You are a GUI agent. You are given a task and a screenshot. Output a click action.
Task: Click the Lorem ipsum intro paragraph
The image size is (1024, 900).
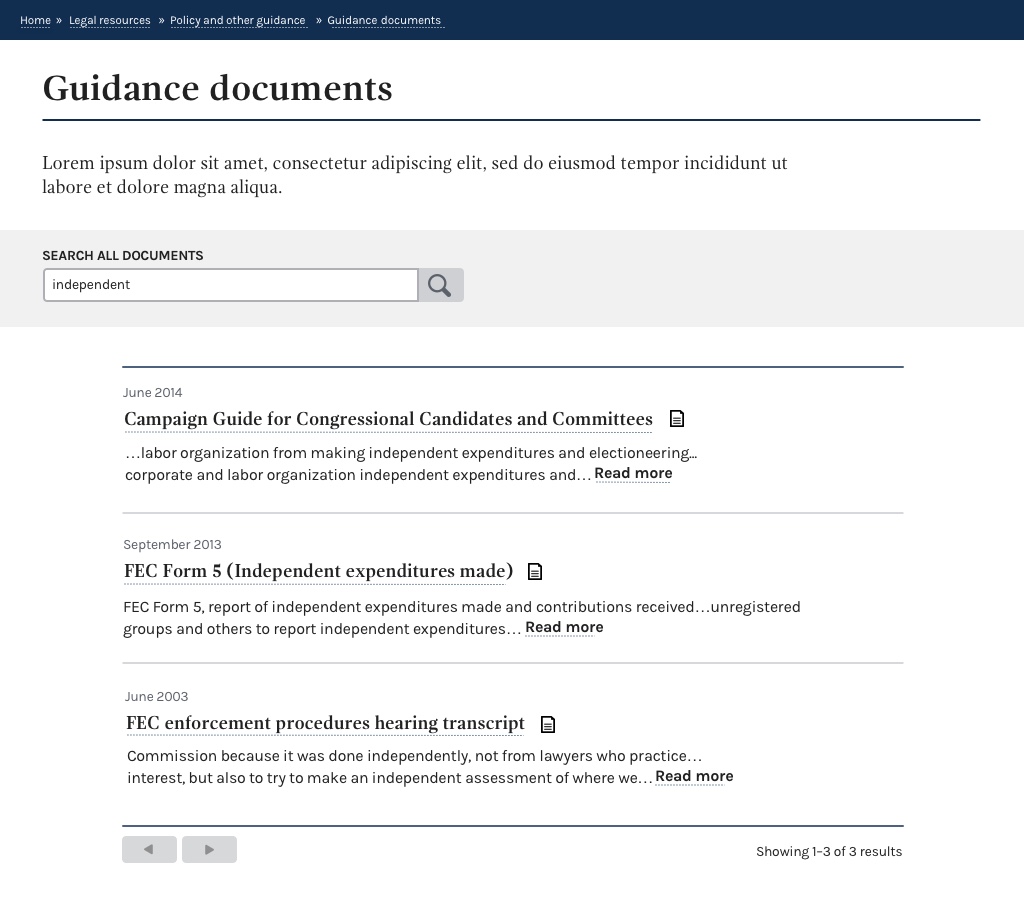pyautogui.click(x=415, y=175)
